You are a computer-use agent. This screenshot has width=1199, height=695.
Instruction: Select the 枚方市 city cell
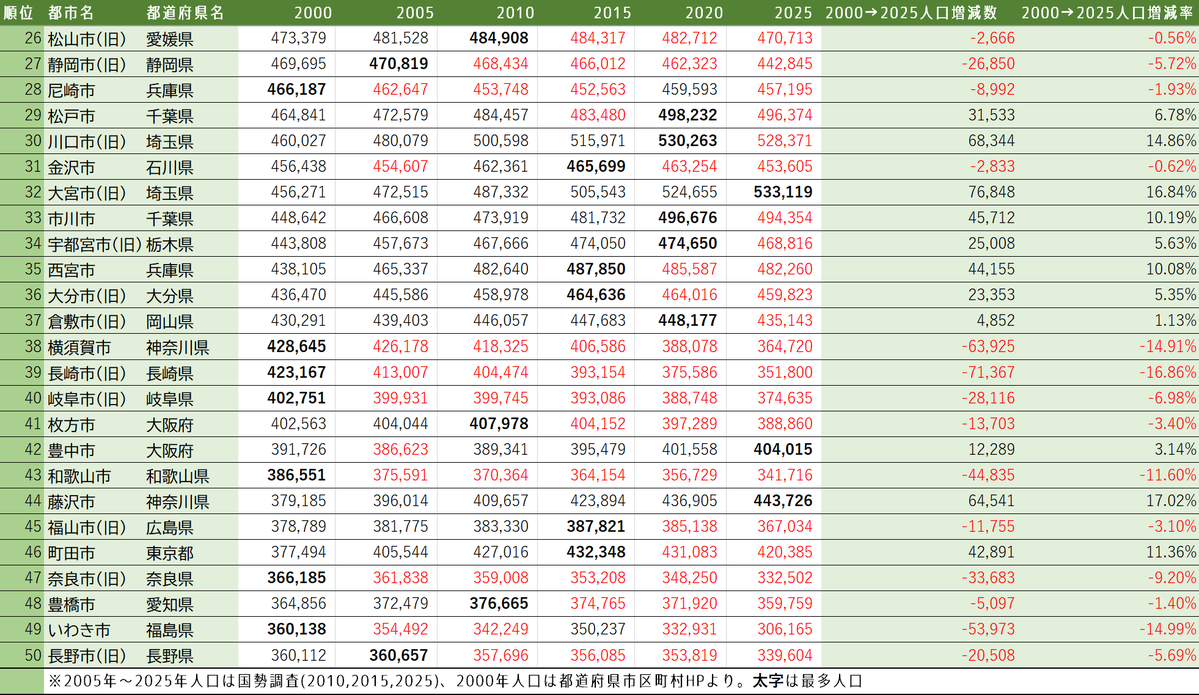pos(71,424)
